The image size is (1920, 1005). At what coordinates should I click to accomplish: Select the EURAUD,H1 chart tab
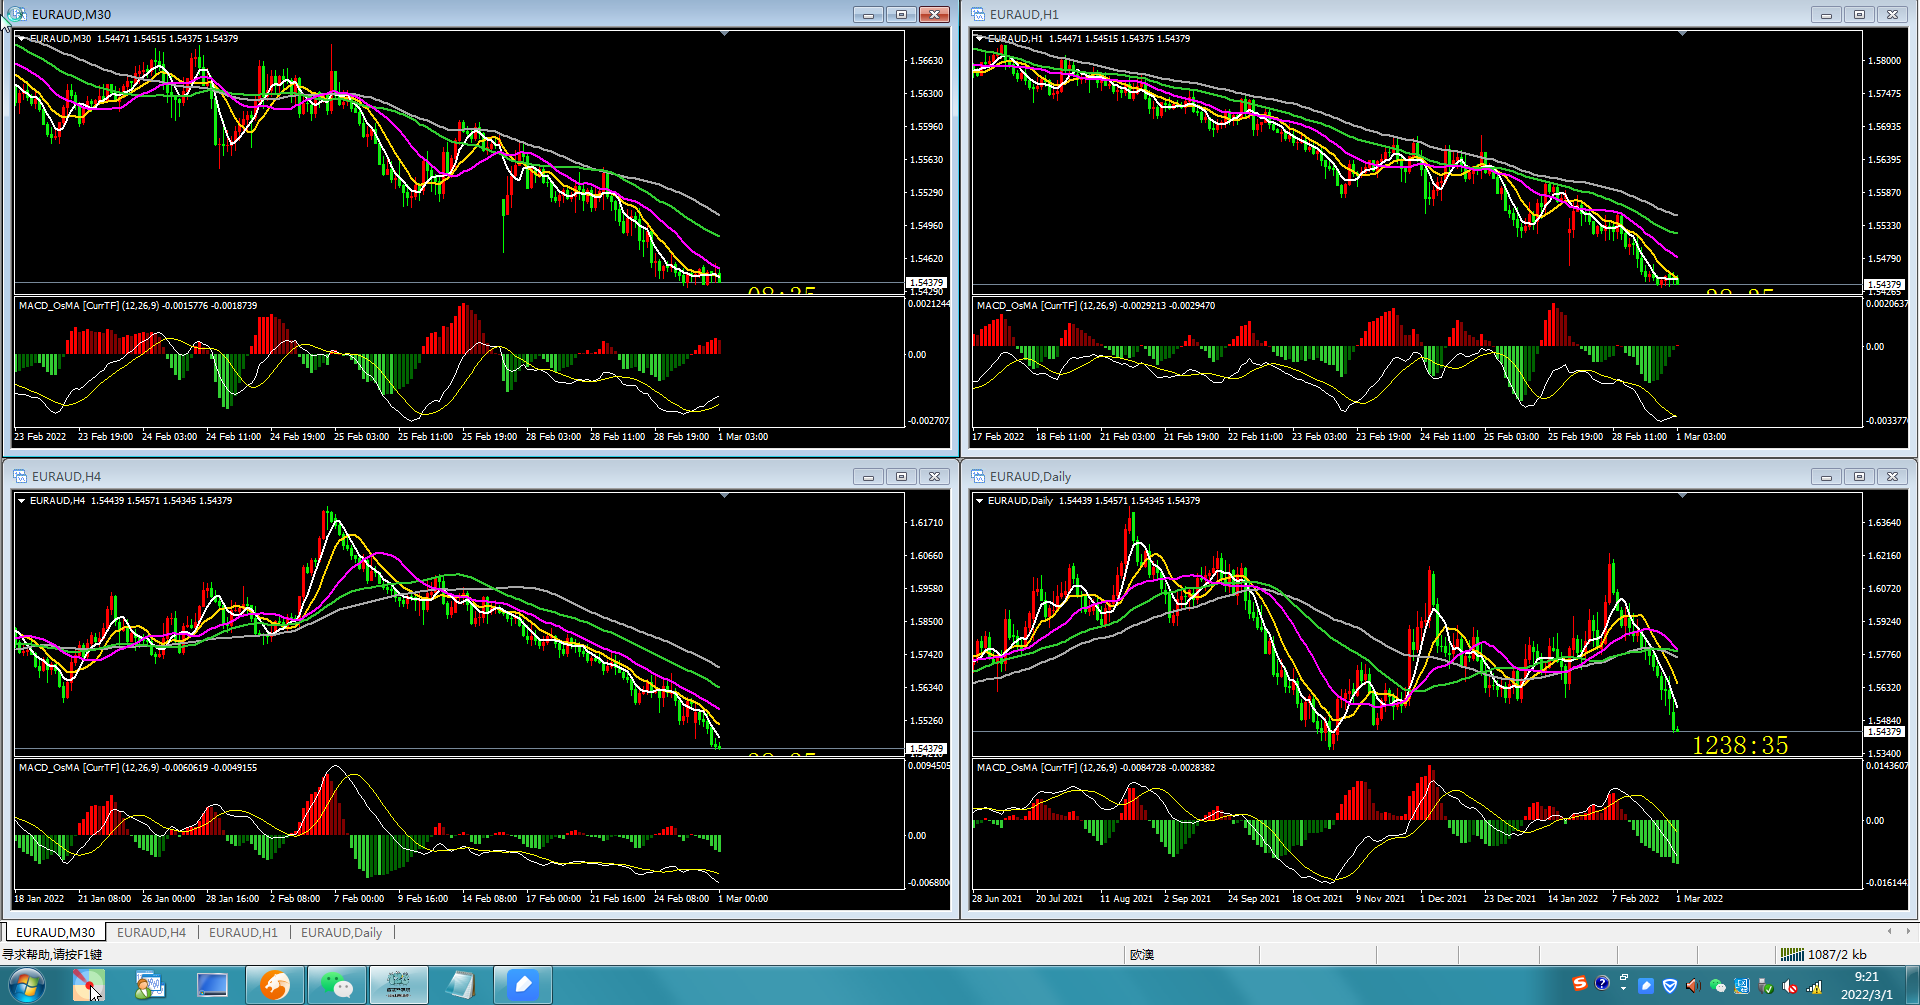pos(243,932)
